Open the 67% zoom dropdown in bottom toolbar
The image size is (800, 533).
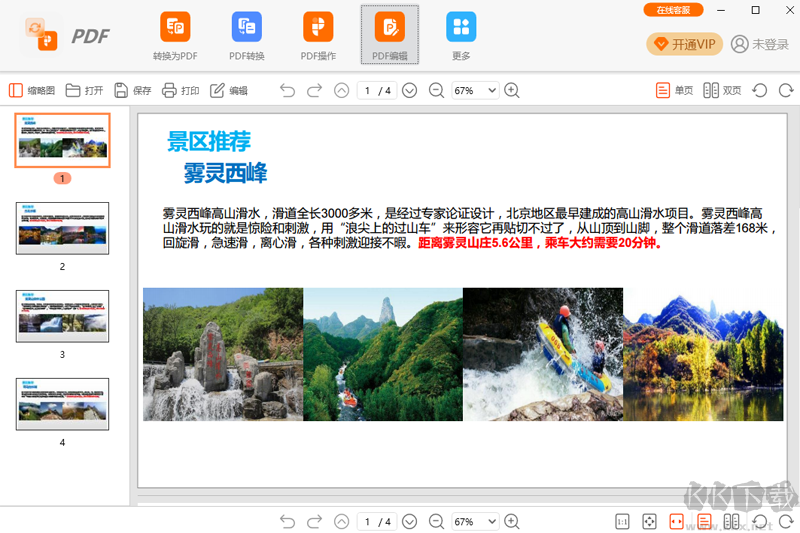click(x=475, y=522)
